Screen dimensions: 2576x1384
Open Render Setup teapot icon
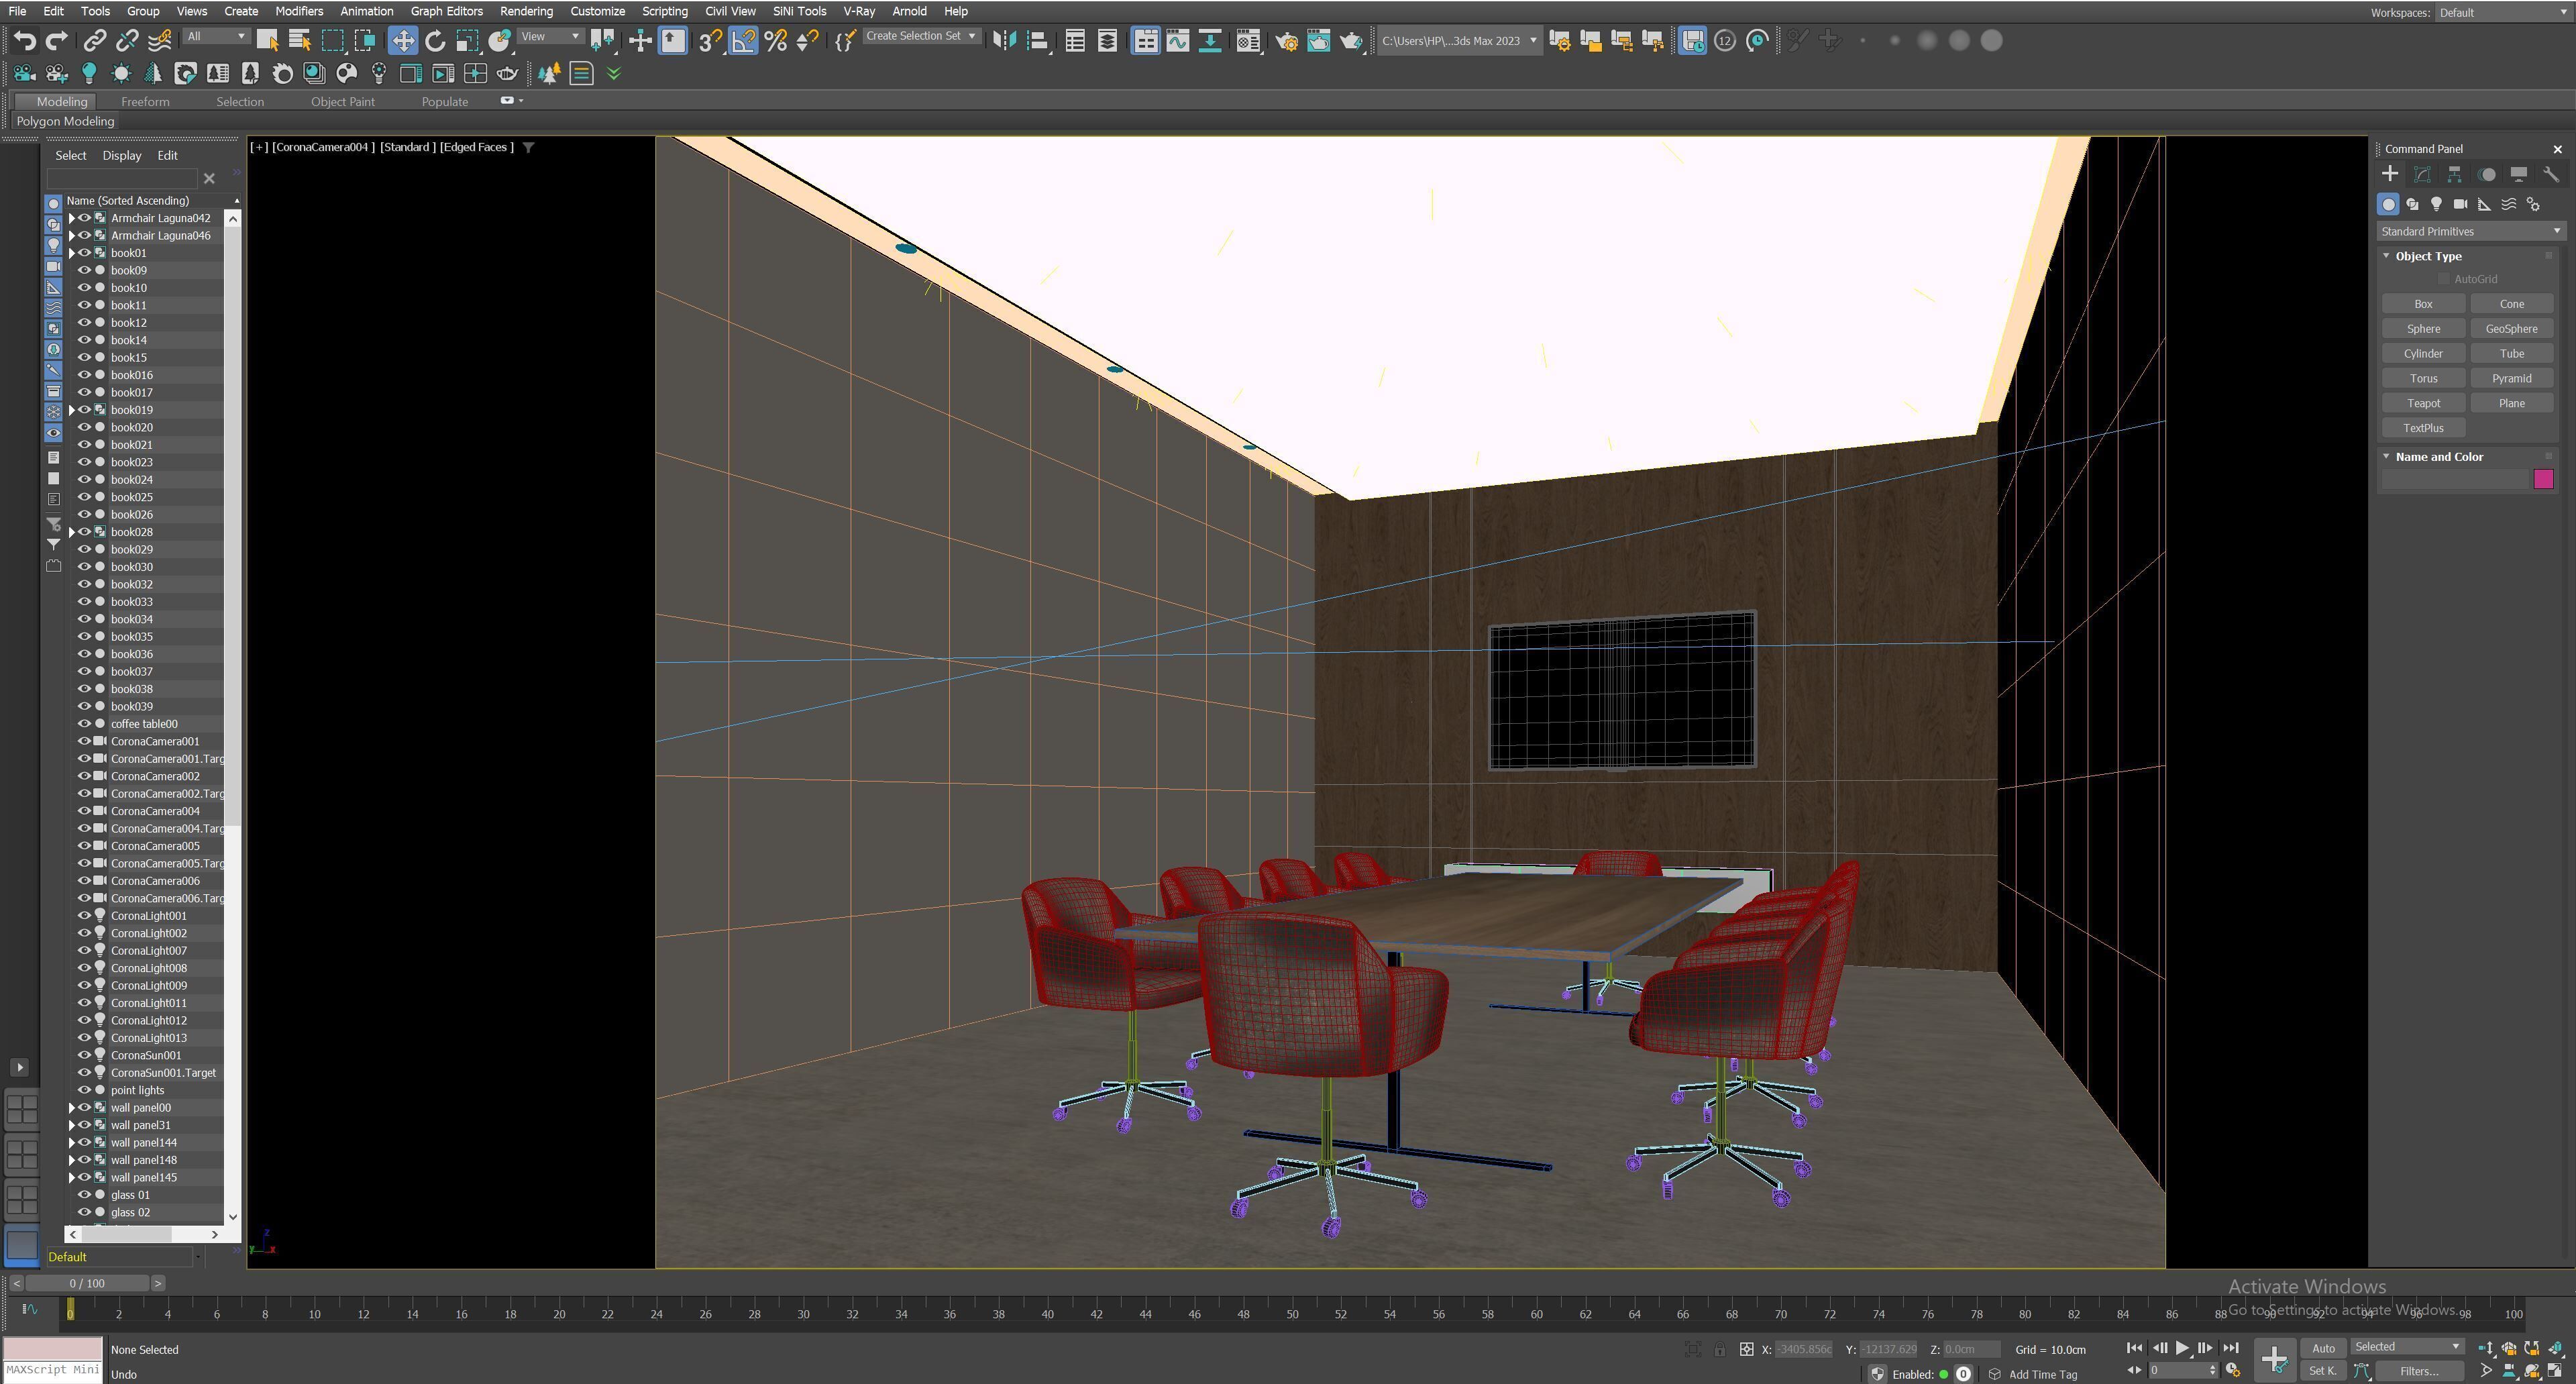(1287, 41)
